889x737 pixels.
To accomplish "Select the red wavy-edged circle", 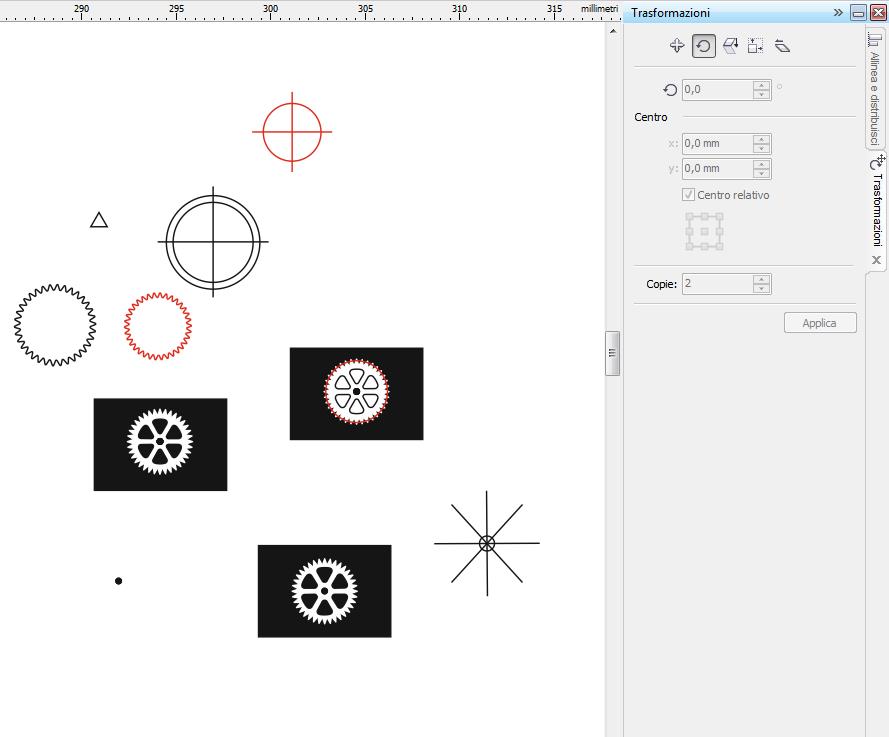I will click(x=158, y=326).
